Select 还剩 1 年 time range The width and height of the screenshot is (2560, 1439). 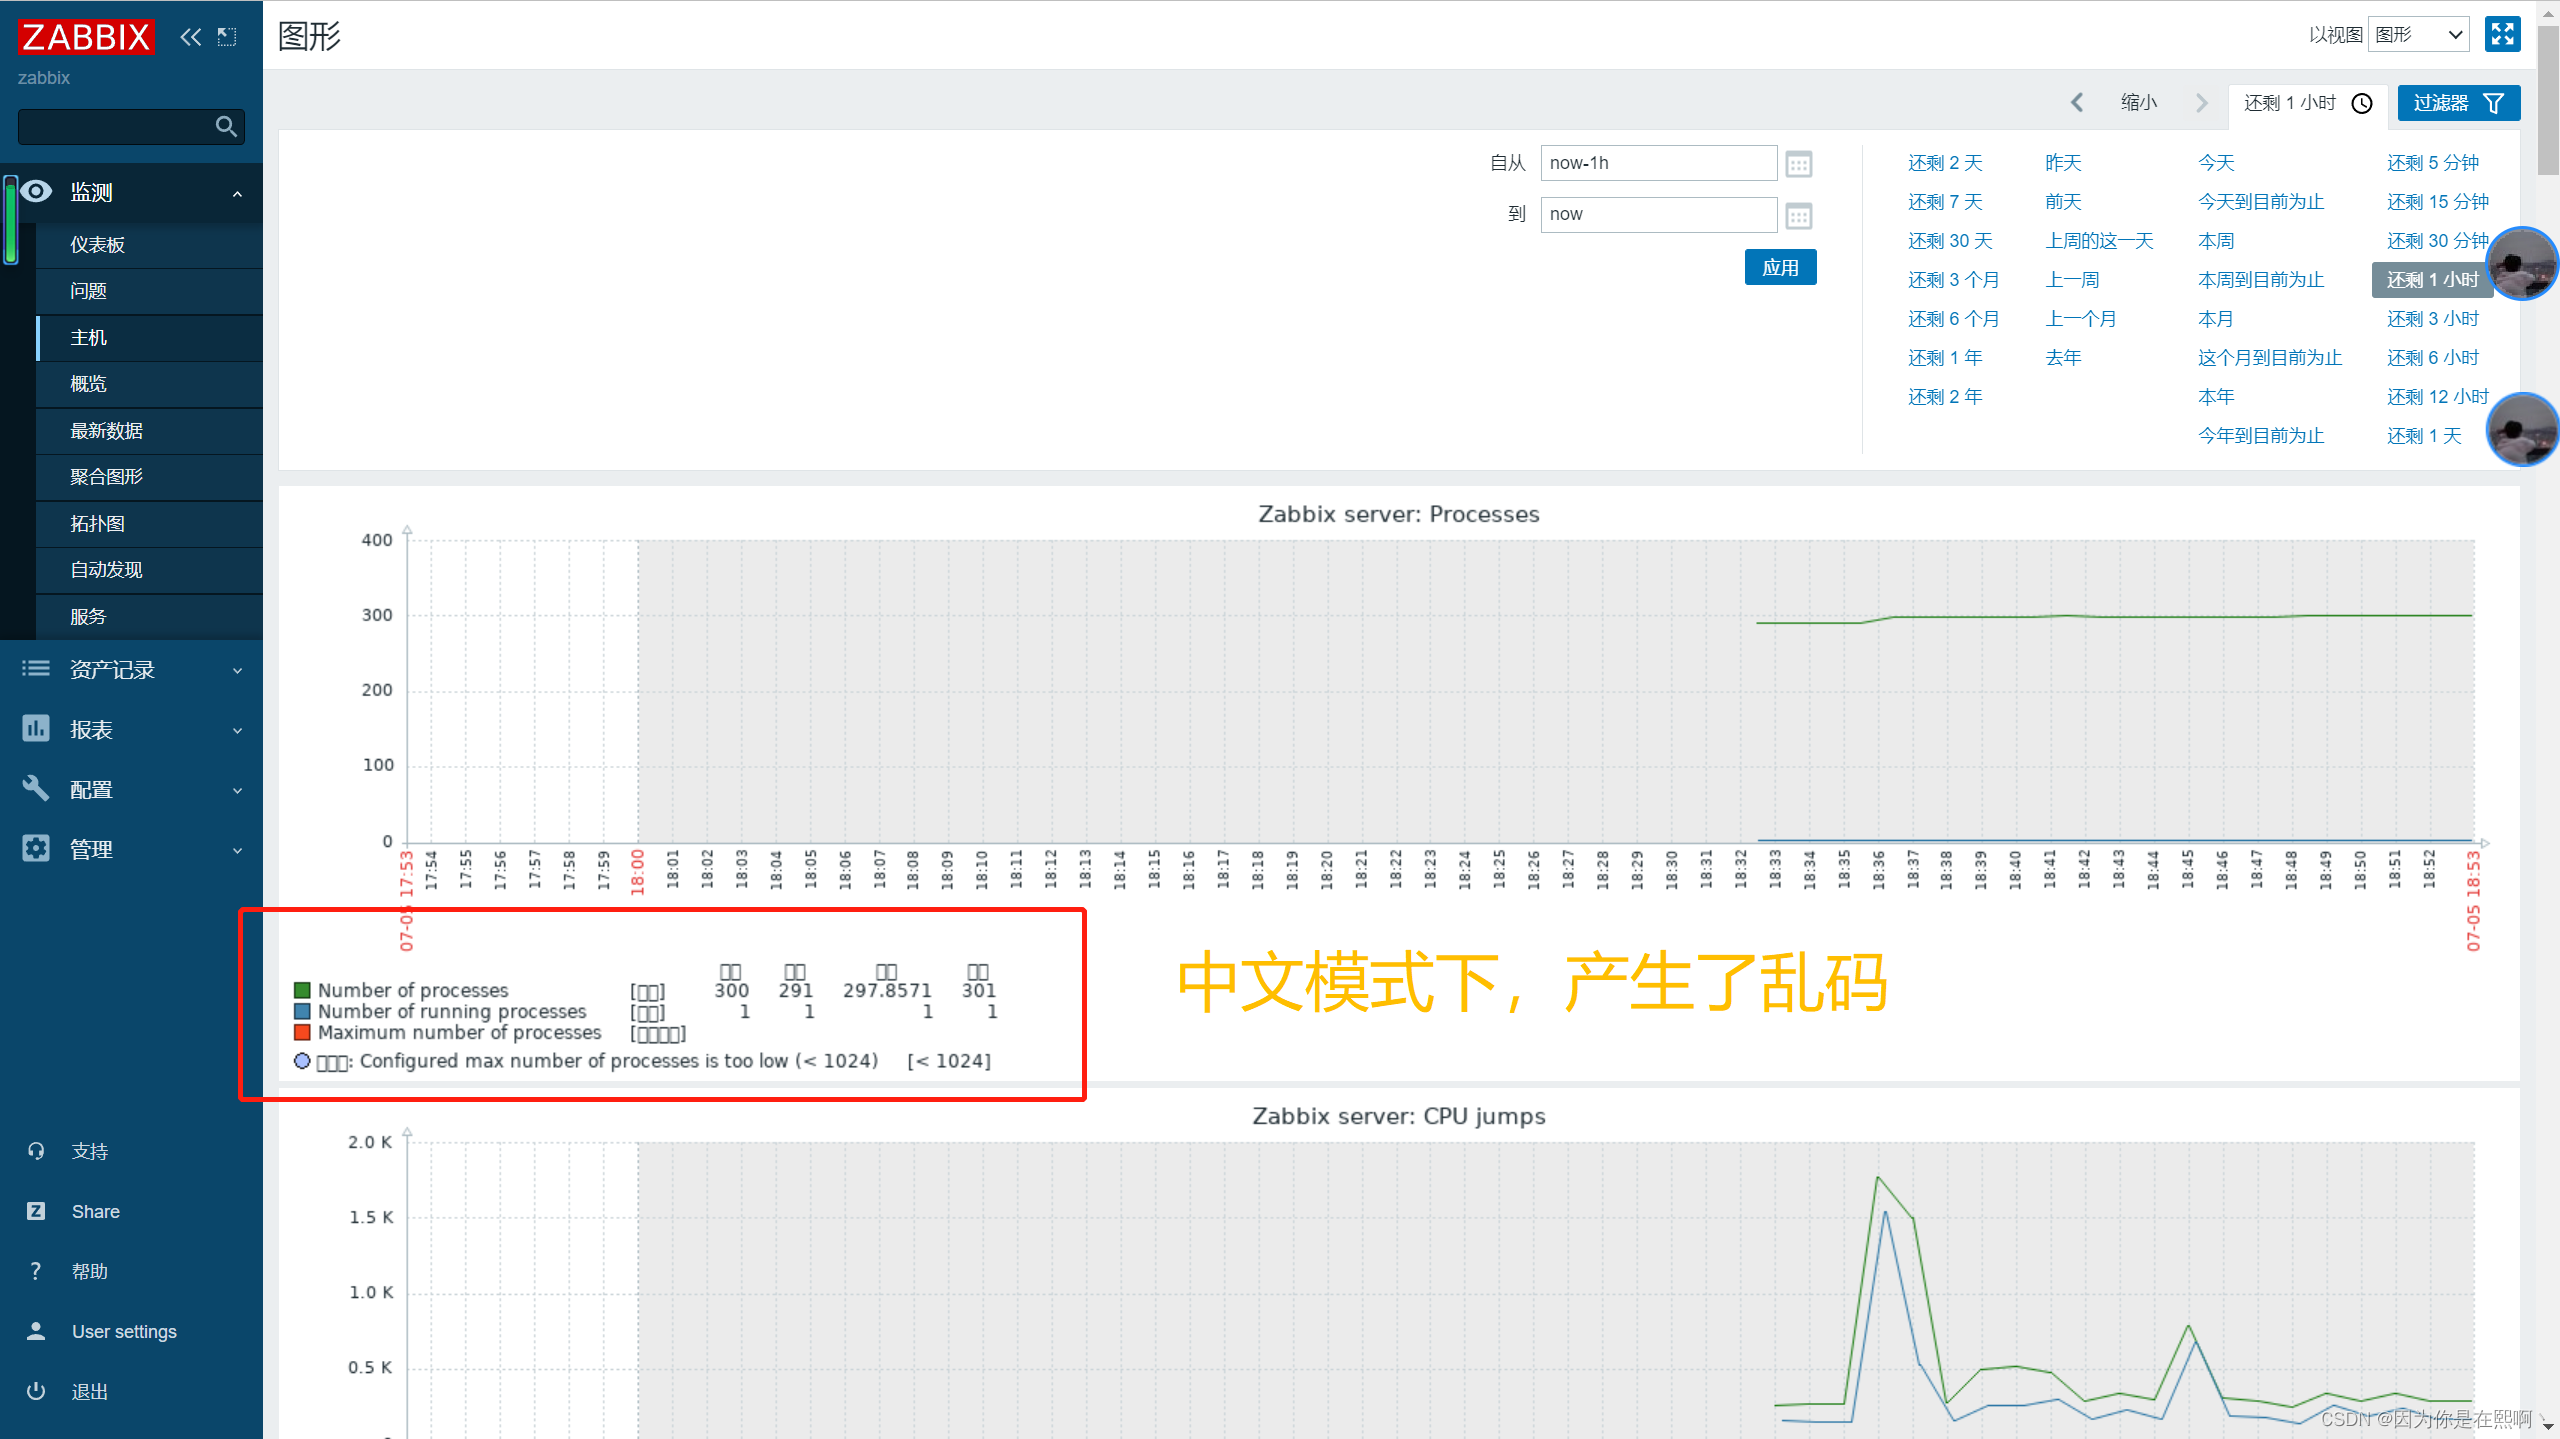pos(1944,358)
